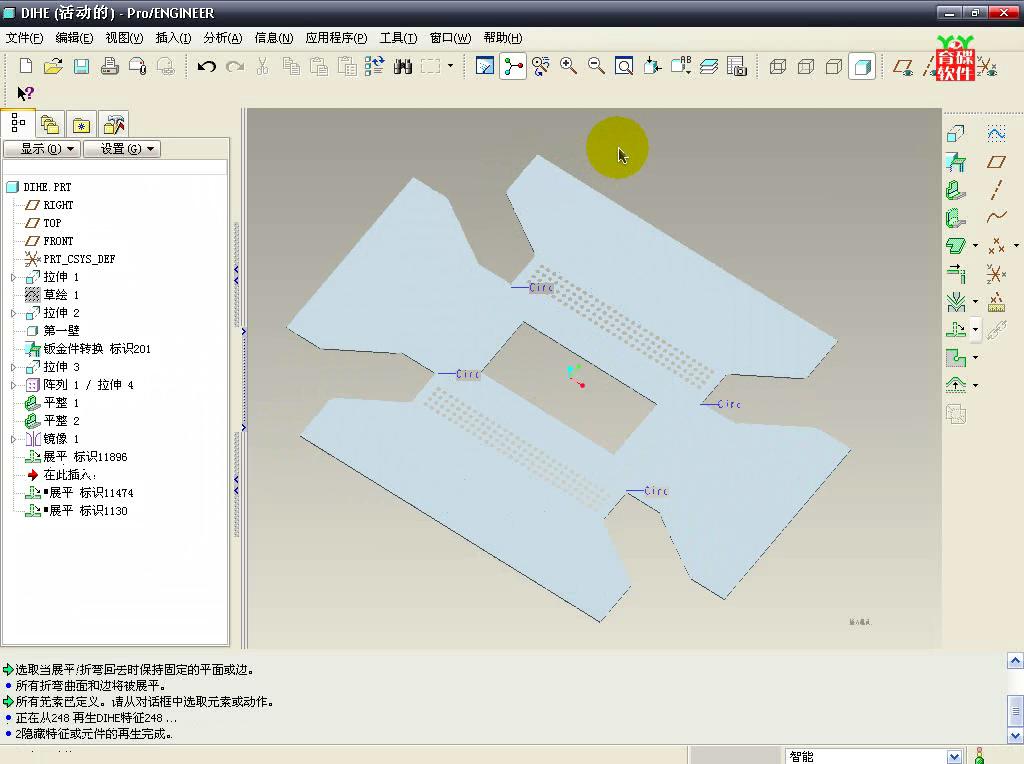Open the 分析(A) menu
1024x764 pixels.
point(223,38)
